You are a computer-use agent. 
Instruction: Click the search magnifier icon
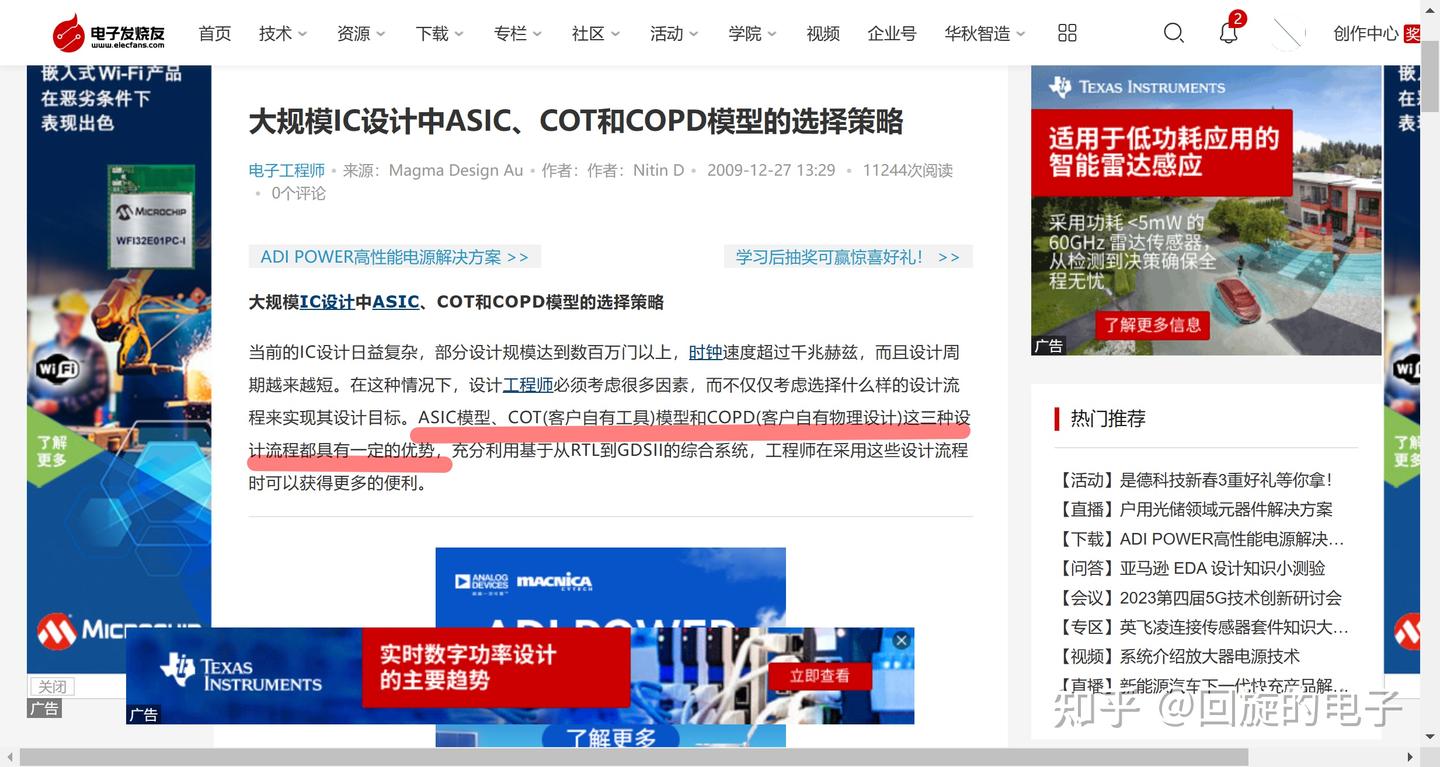[x=1173, y=32]
